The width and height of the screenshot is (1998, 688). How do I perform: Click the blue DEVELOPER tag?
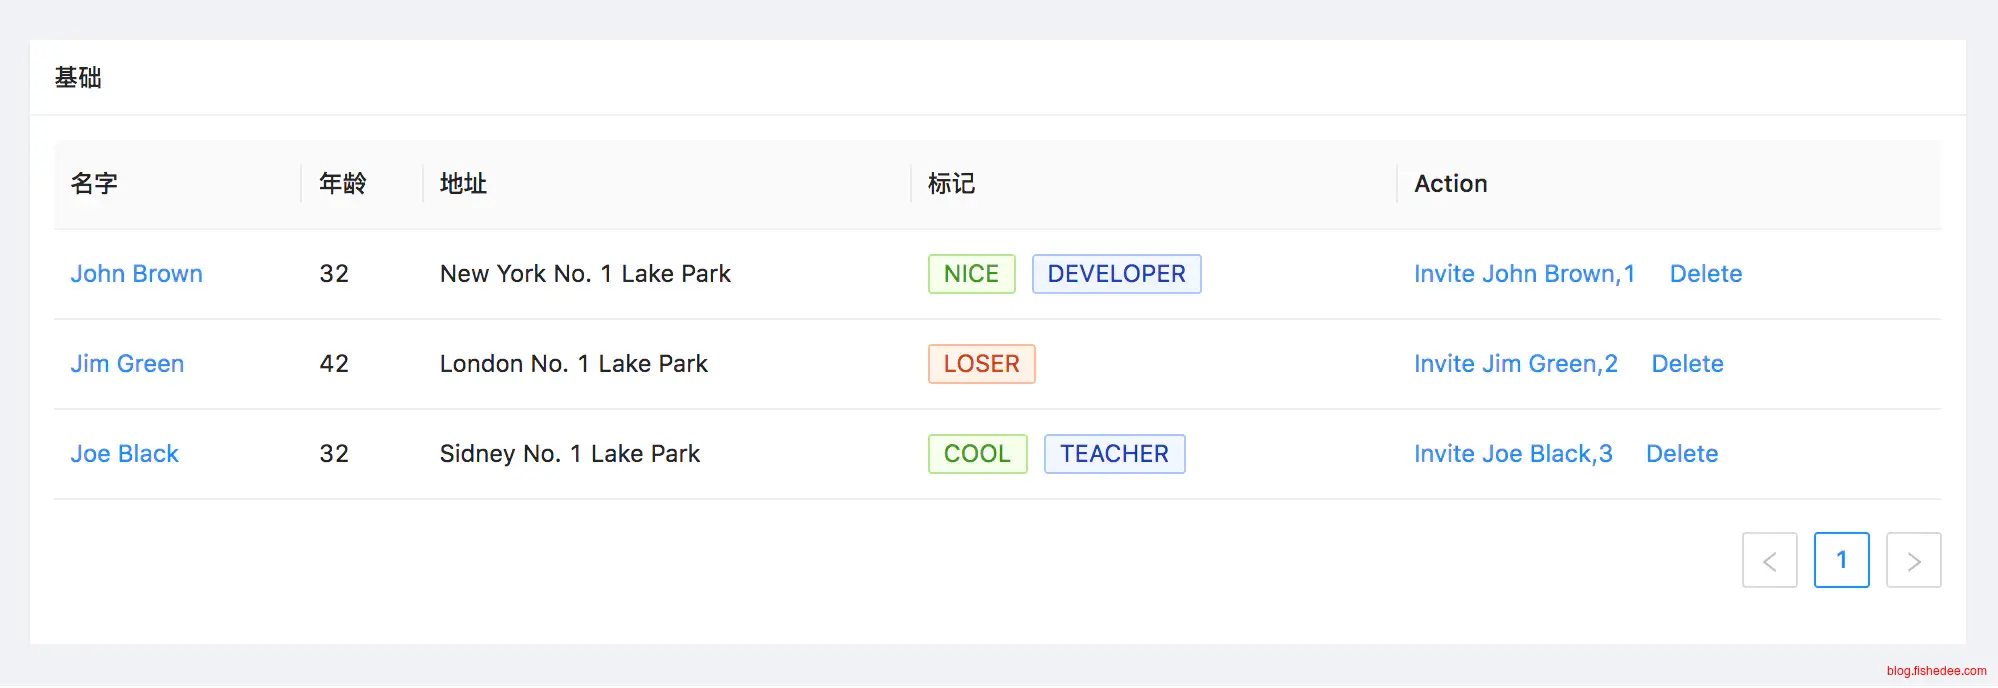(x=1116, y=274)
